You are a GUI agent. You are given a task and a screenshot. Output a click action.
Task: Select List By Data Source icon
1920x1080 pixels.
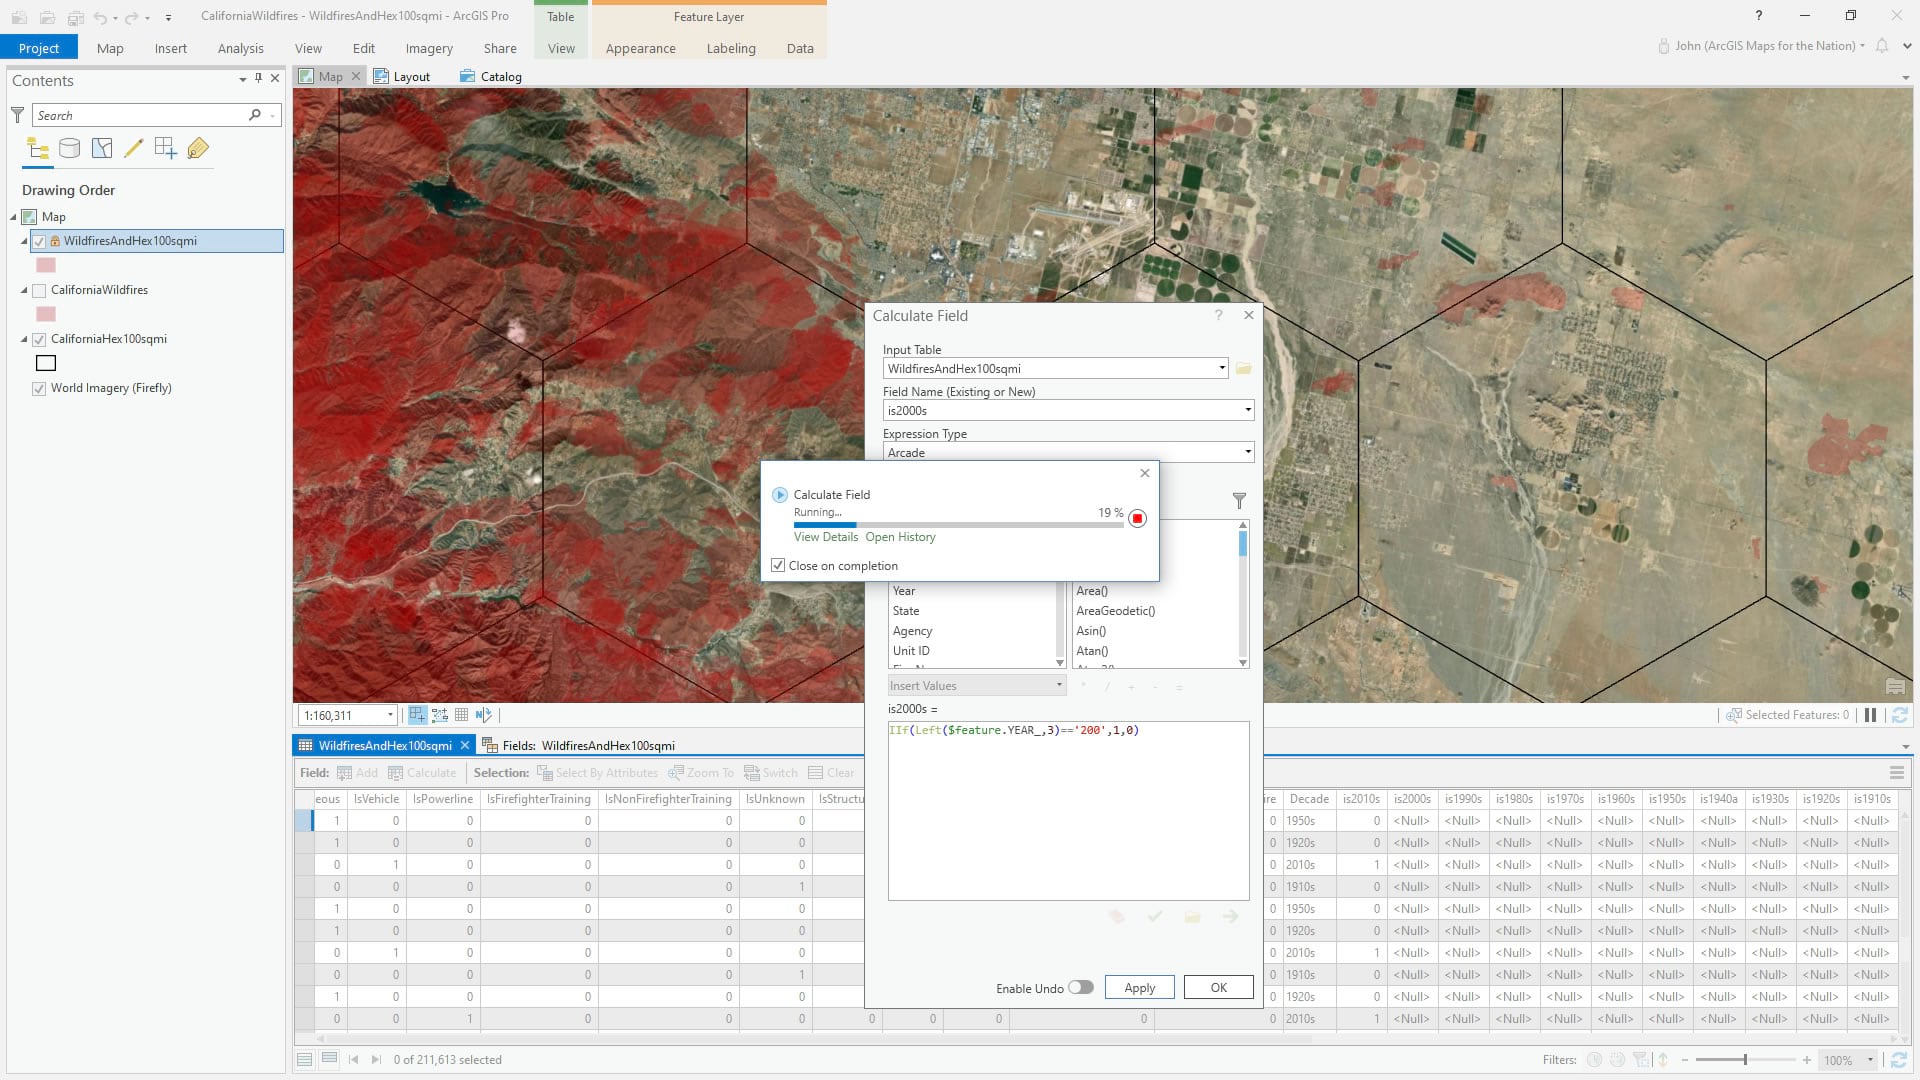coord(69,149)
